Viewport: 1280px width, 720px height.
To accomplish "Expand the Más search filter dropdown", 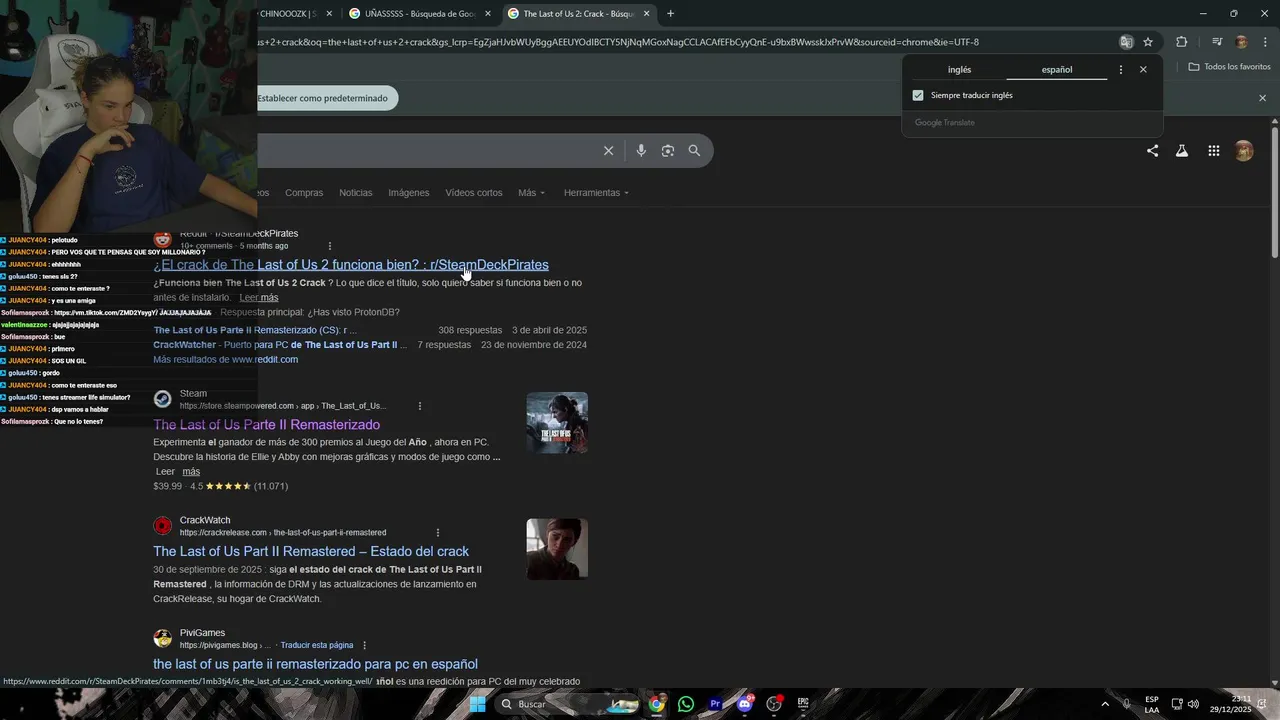I will 531,193.
